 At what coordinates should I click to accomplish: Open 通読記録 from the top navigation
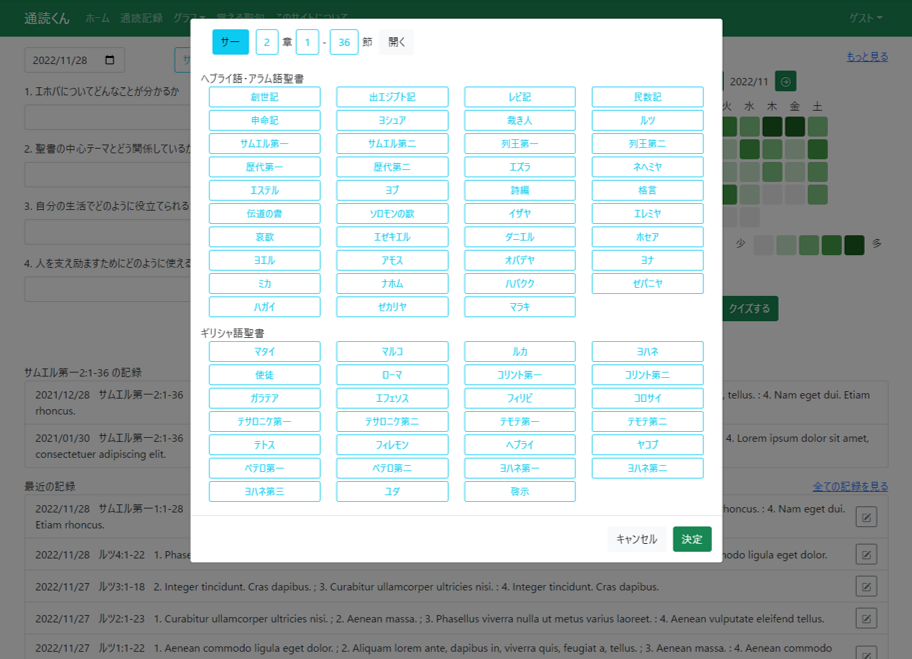(141, 18)
